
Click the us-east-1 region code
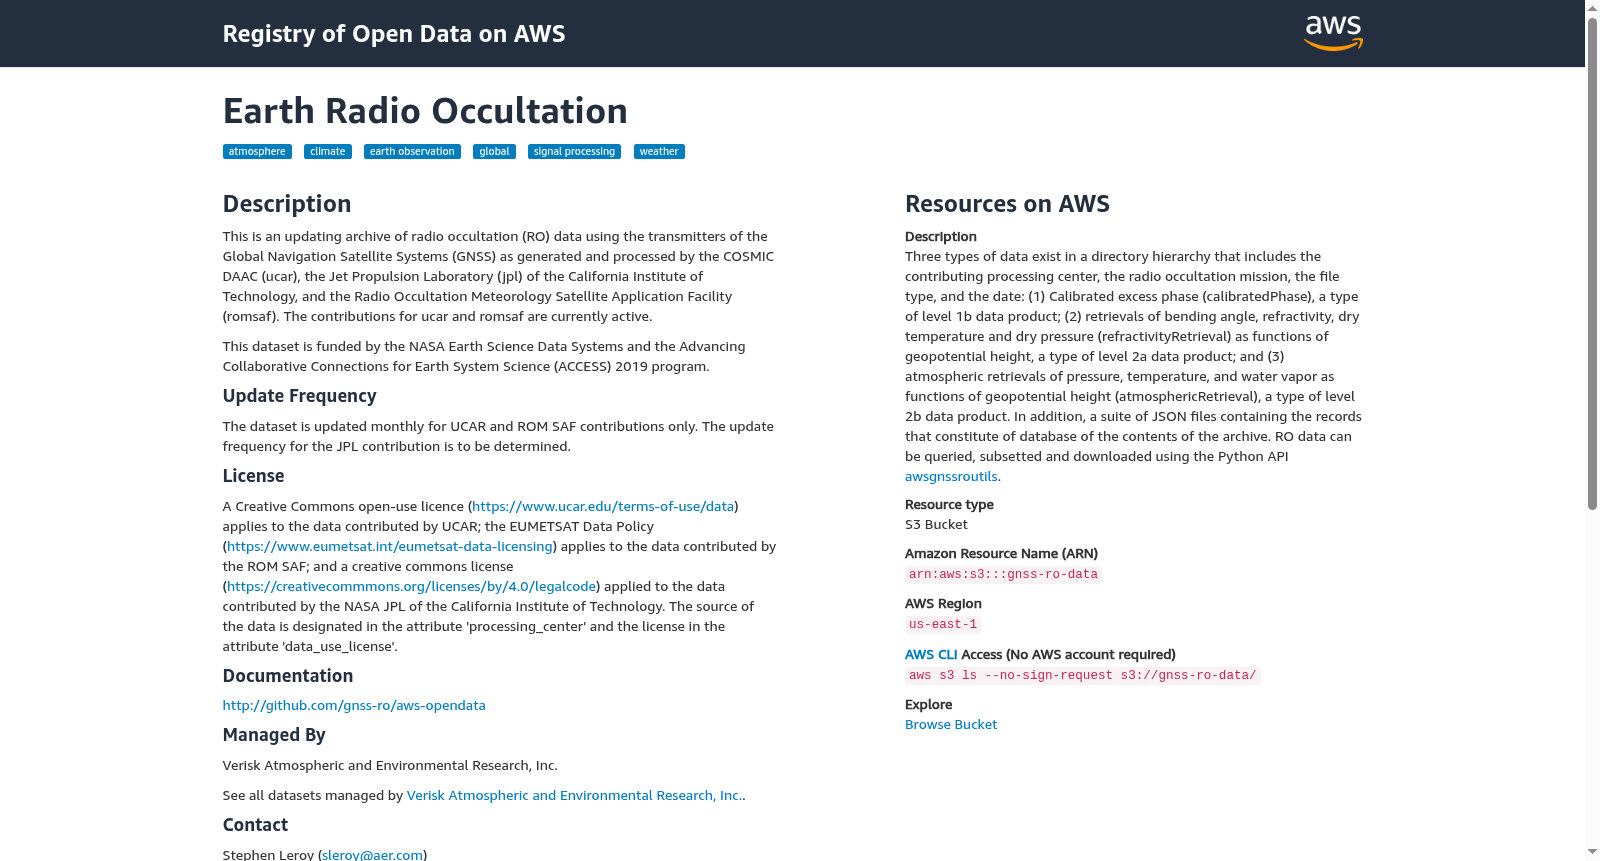(x=943, y=625)
